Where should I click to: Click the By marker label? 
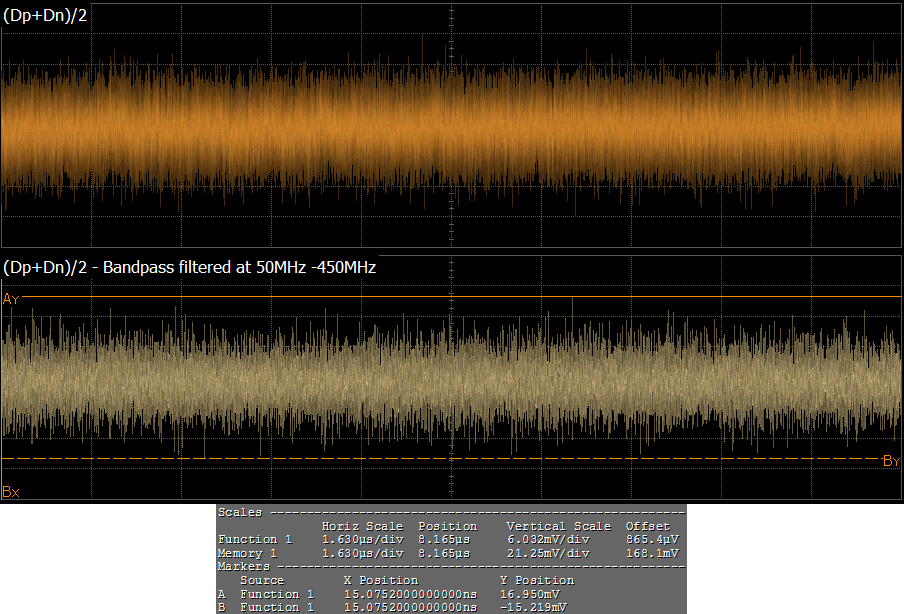pyautogui.click(x=891, y=461)
